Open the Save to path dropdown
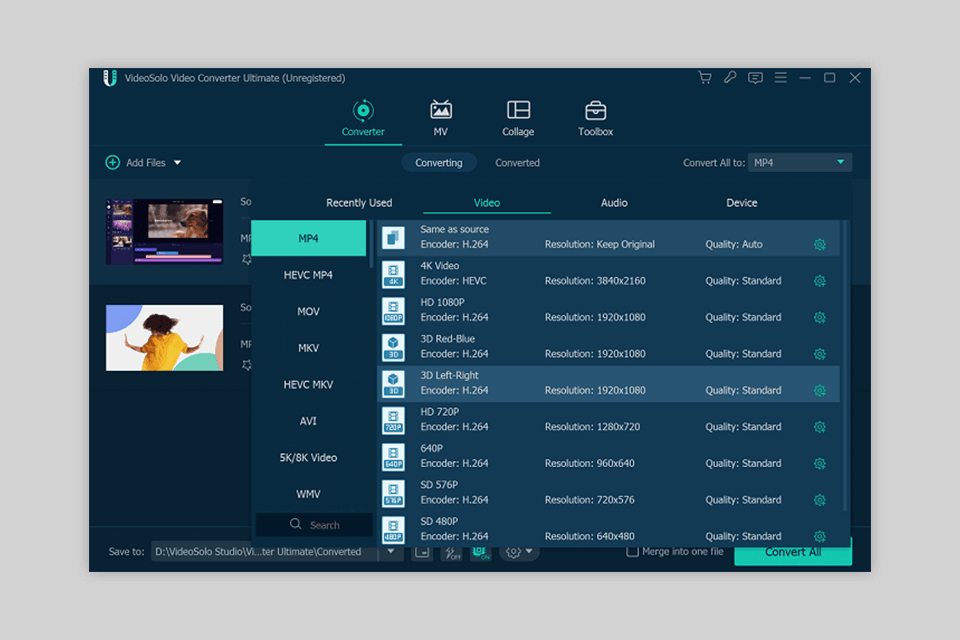This screenshot has width=960, height=640. [x=391, y=552]
